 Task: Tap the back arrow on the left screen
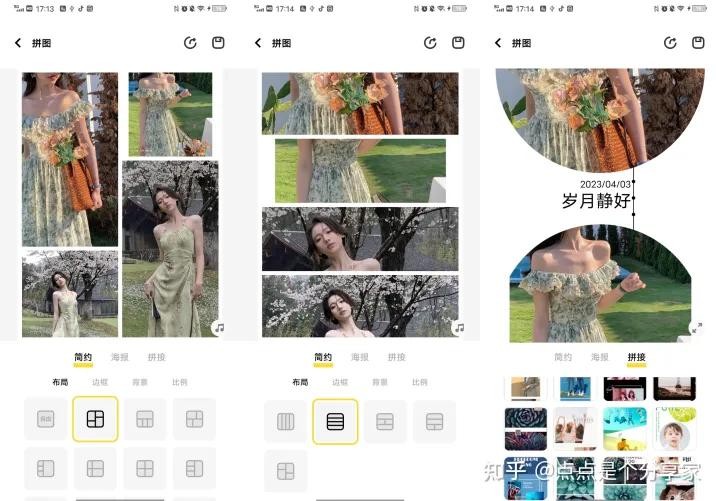pos(18,43)
